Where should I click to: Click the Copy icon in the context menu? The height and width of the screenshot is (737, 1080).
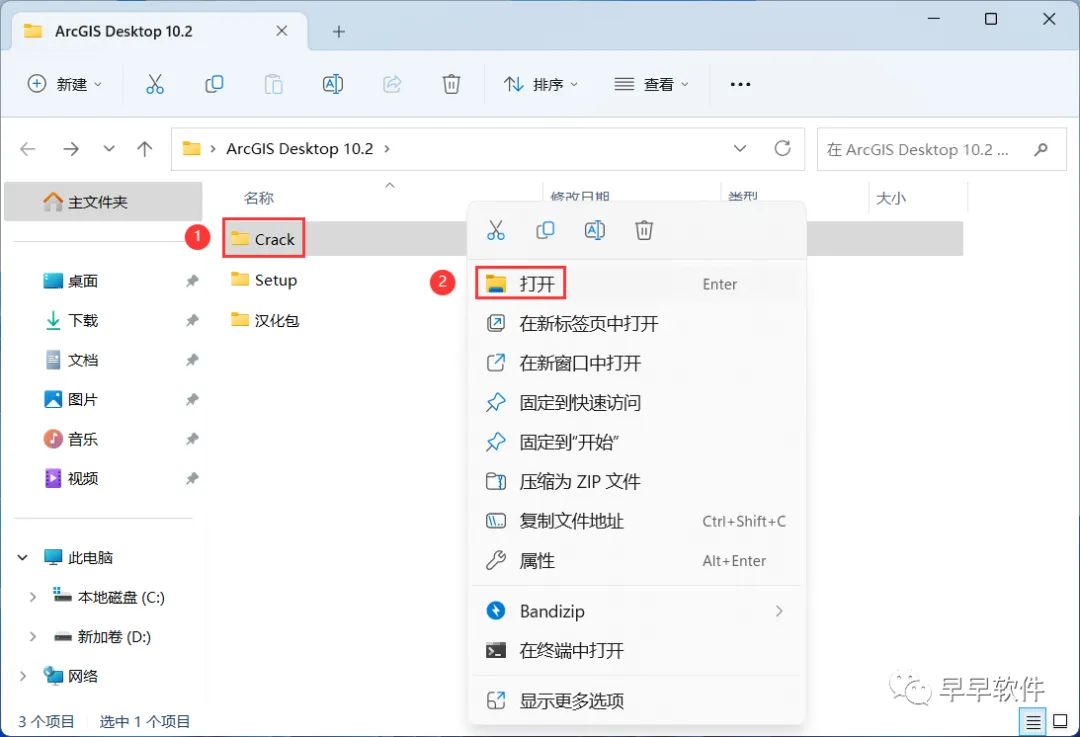pyautogui.click(x=545, y=230)
